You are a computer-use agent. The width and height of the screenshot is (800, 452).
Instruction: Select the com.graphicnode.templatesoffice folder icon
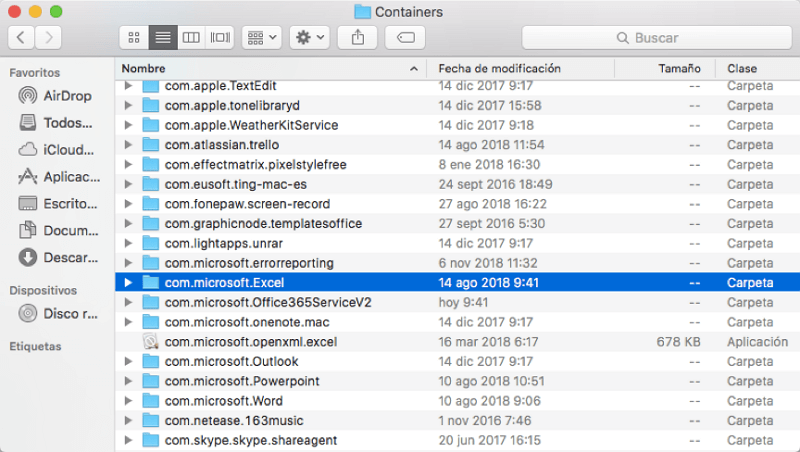[151, 223]
